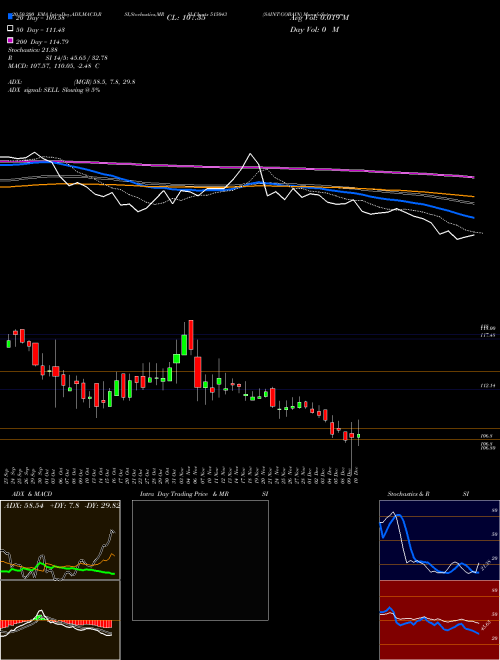Screen dimensions: 500x660
Task: Click the 'CL: 107.35' closing price
Action: click(186, 18)
